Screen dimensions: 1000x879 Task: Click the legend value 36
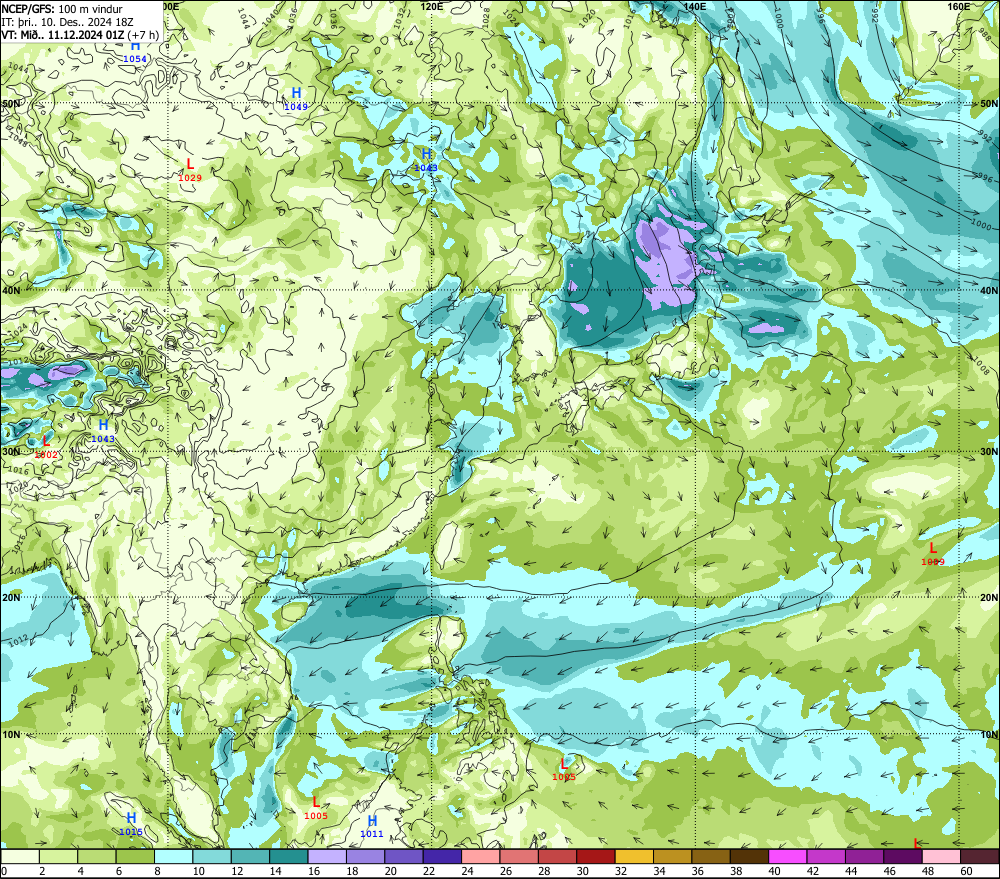click(697, 871)
